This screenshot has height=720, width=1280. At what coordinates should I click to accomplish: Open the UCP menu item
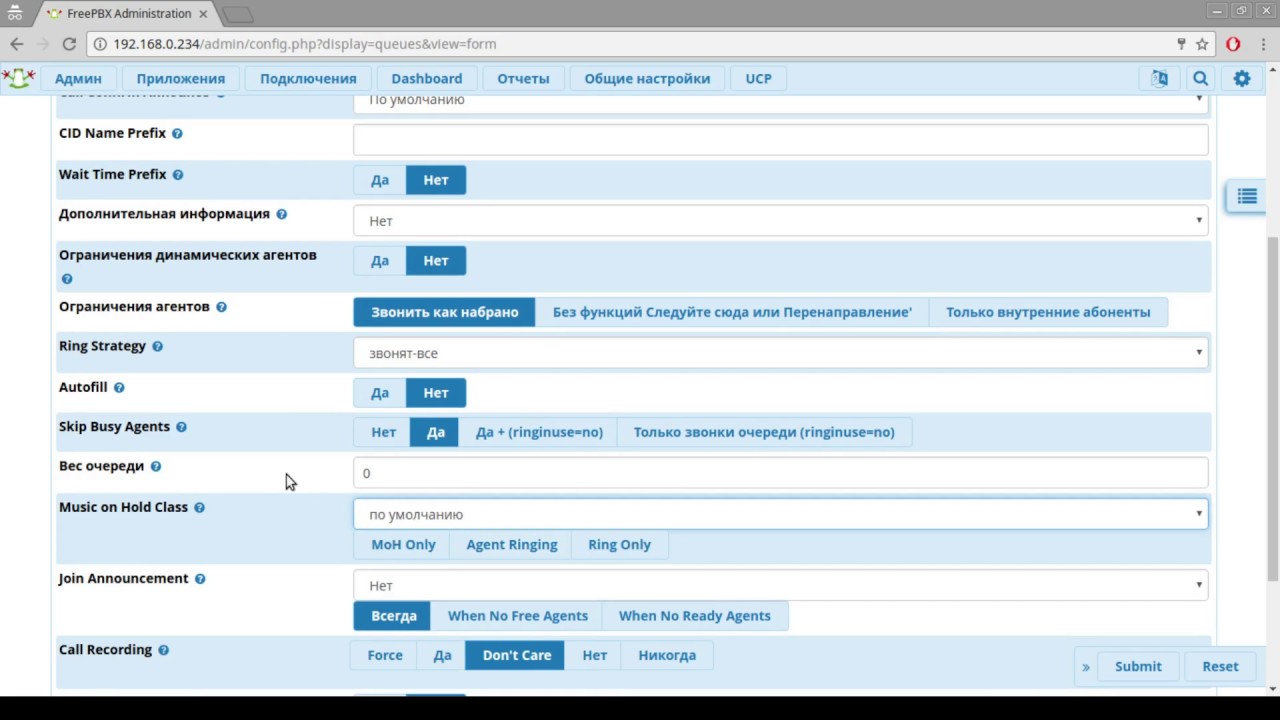click(x=758, y=78)
